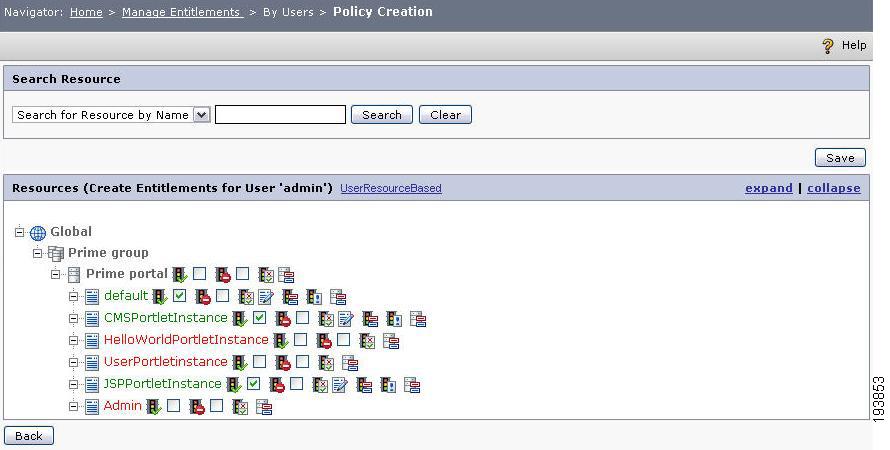Image resolution: width=890 pixels, height=450 pixels.
Task: Click the pencil edit icon in default row
Action: click(266, 297)
